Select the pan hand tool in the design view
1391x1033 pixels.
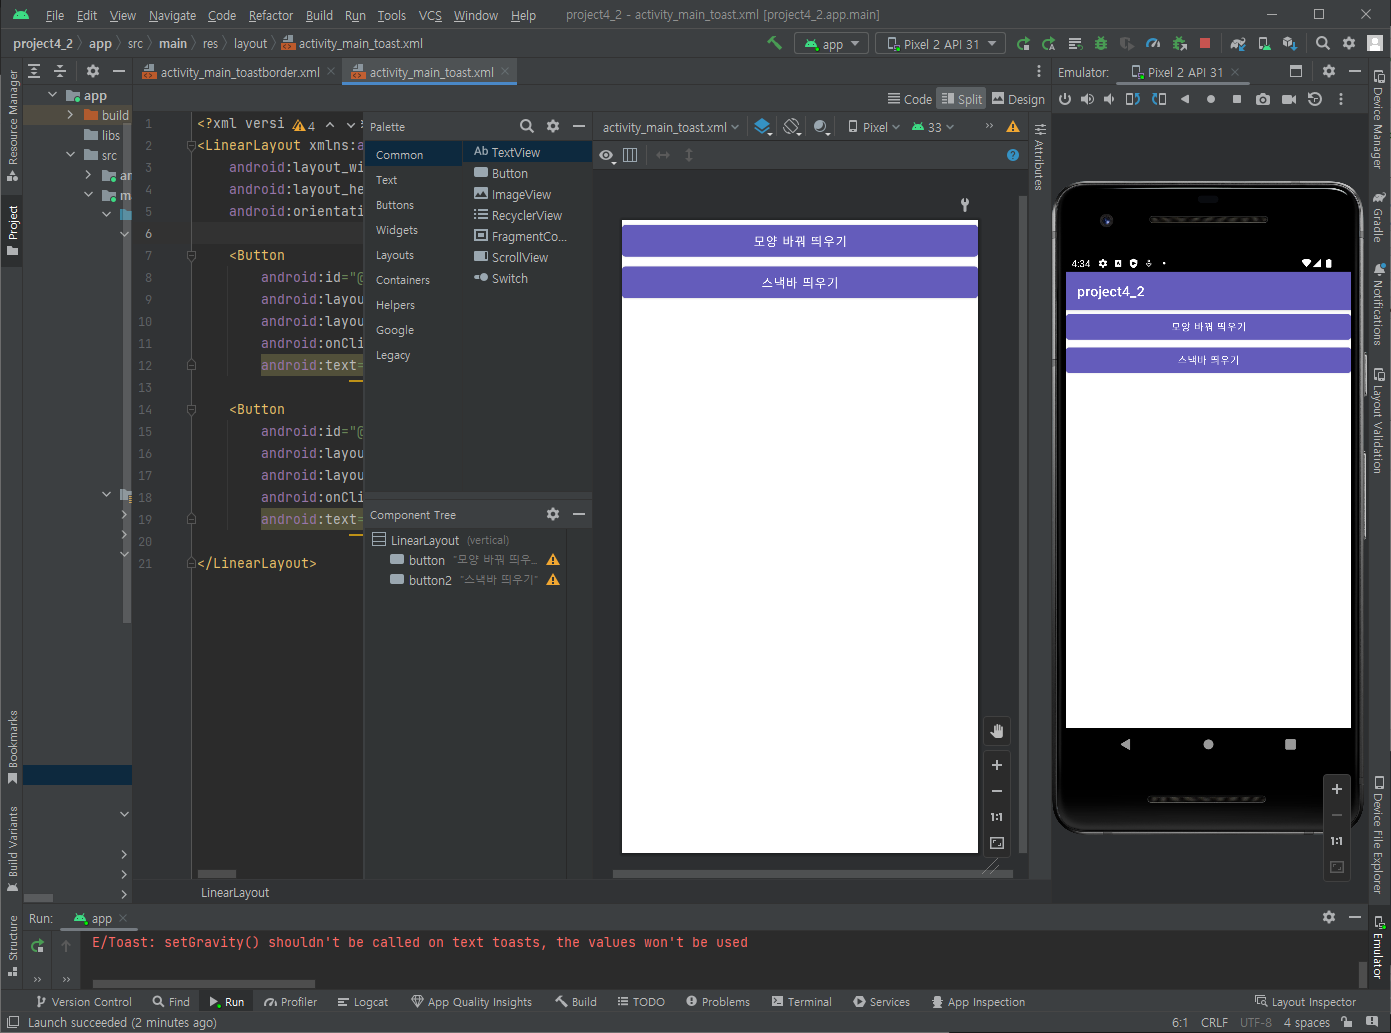996,731
